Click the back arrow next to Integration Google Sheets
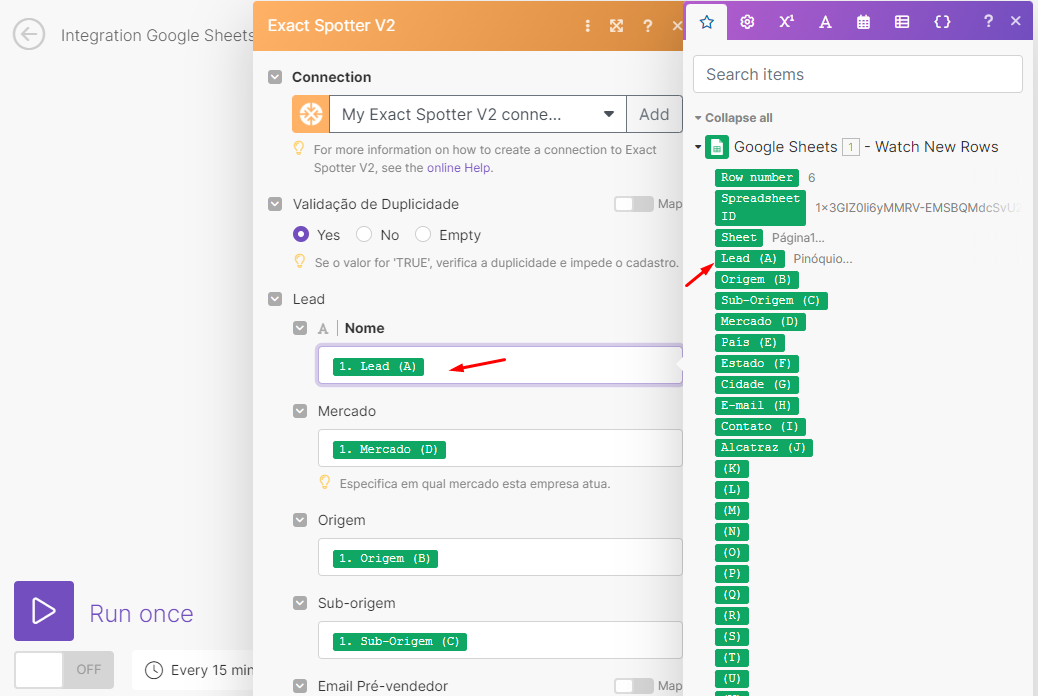 pyautogui.click(x=29, y=34)
